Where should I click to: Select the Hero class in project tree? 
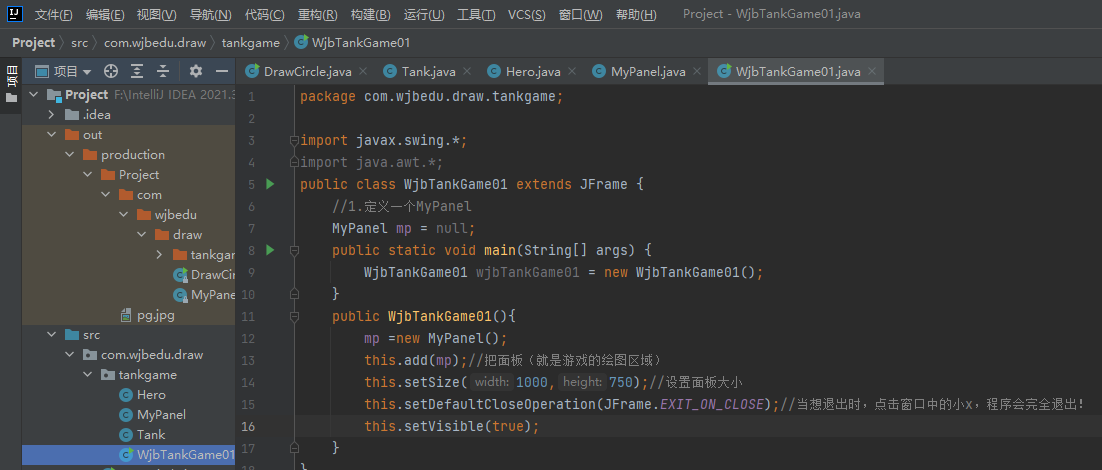click(151, 395)
